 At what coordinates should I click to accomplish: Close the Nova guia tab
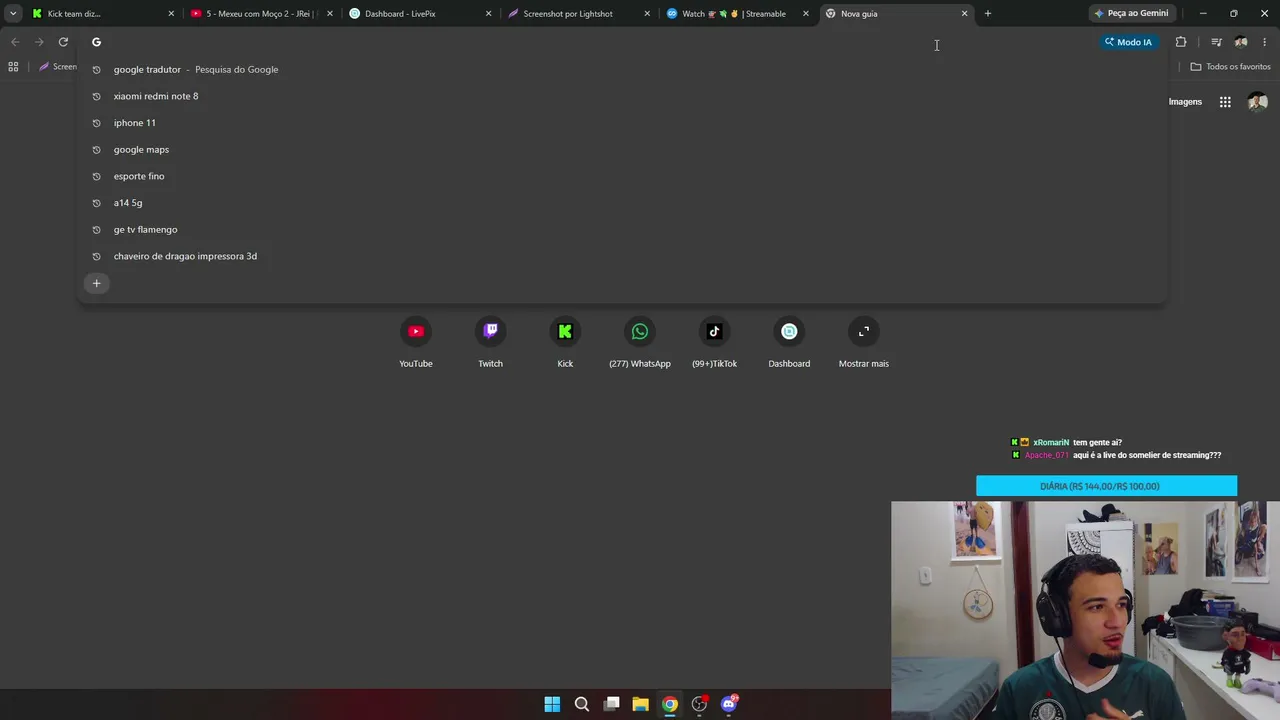(965, 14)
